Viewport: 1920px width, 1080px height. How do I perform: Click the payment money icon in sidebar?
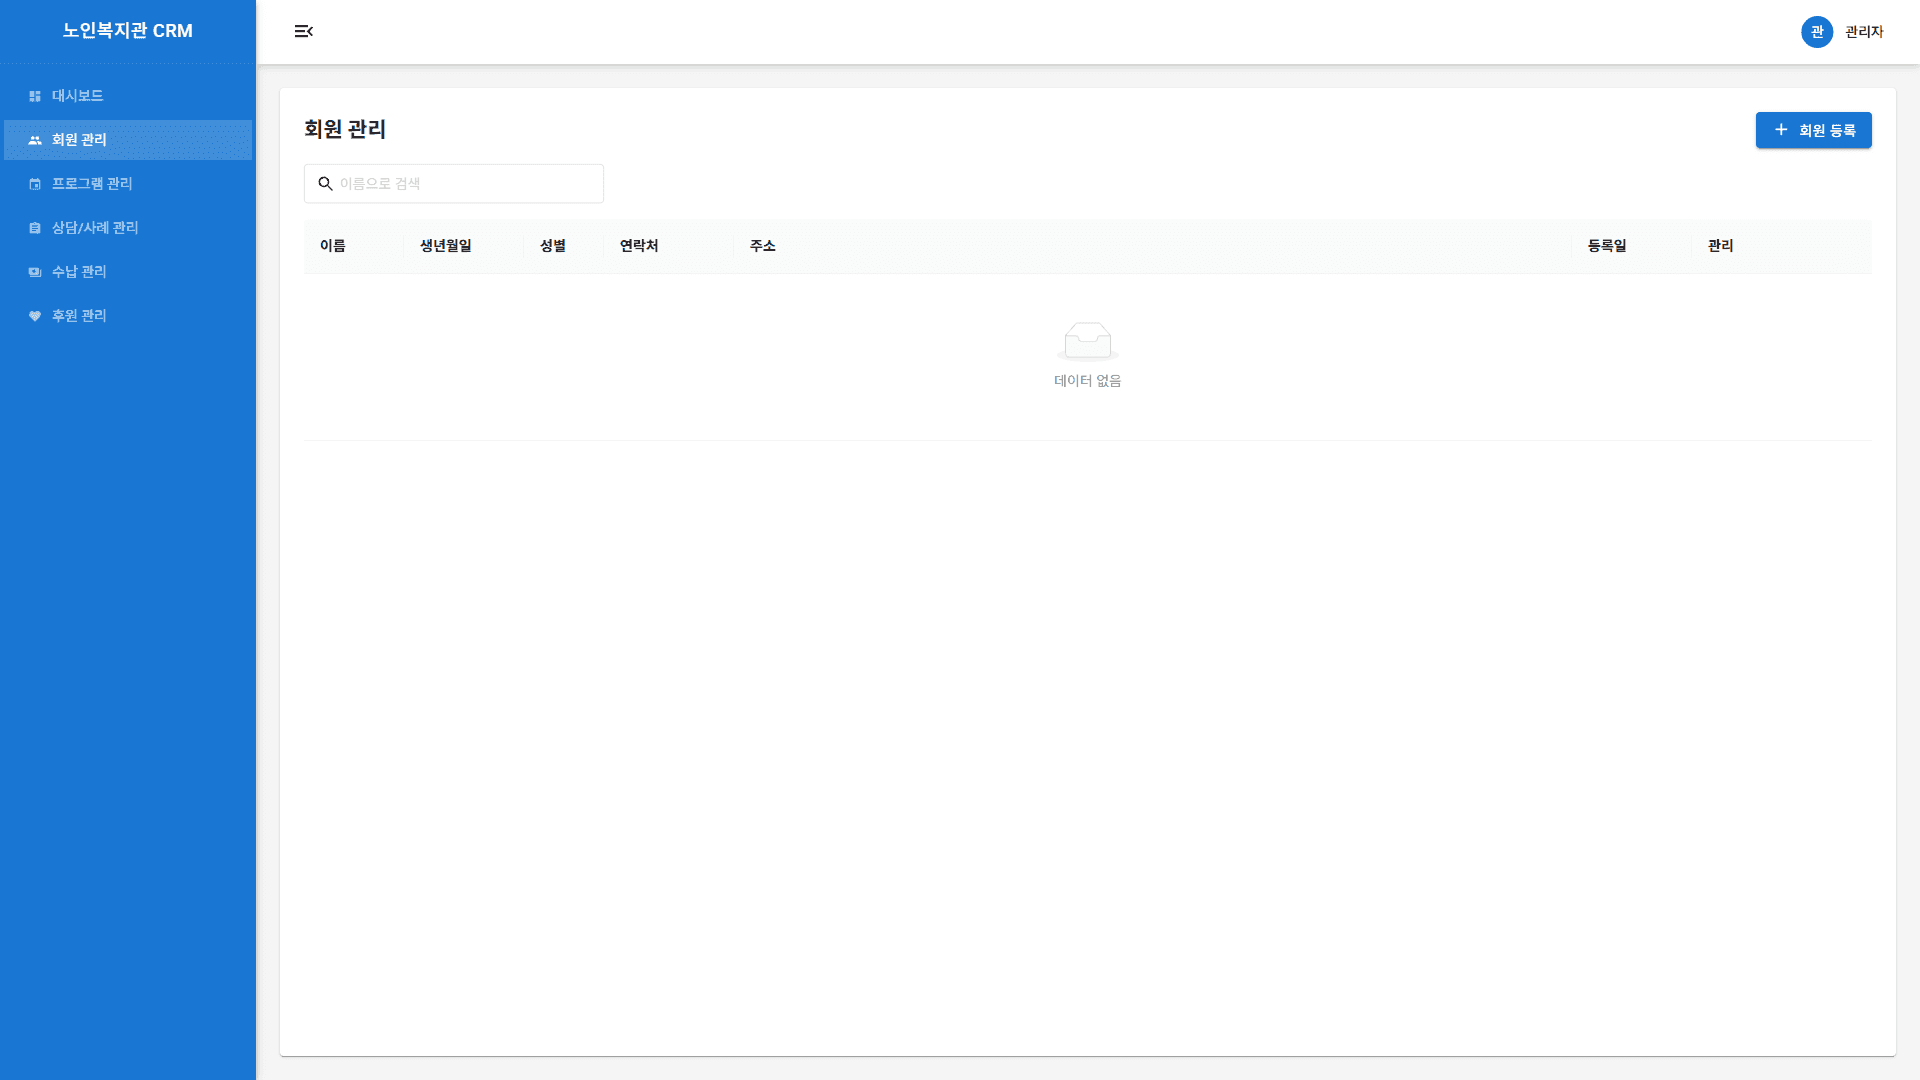point(35,272)
